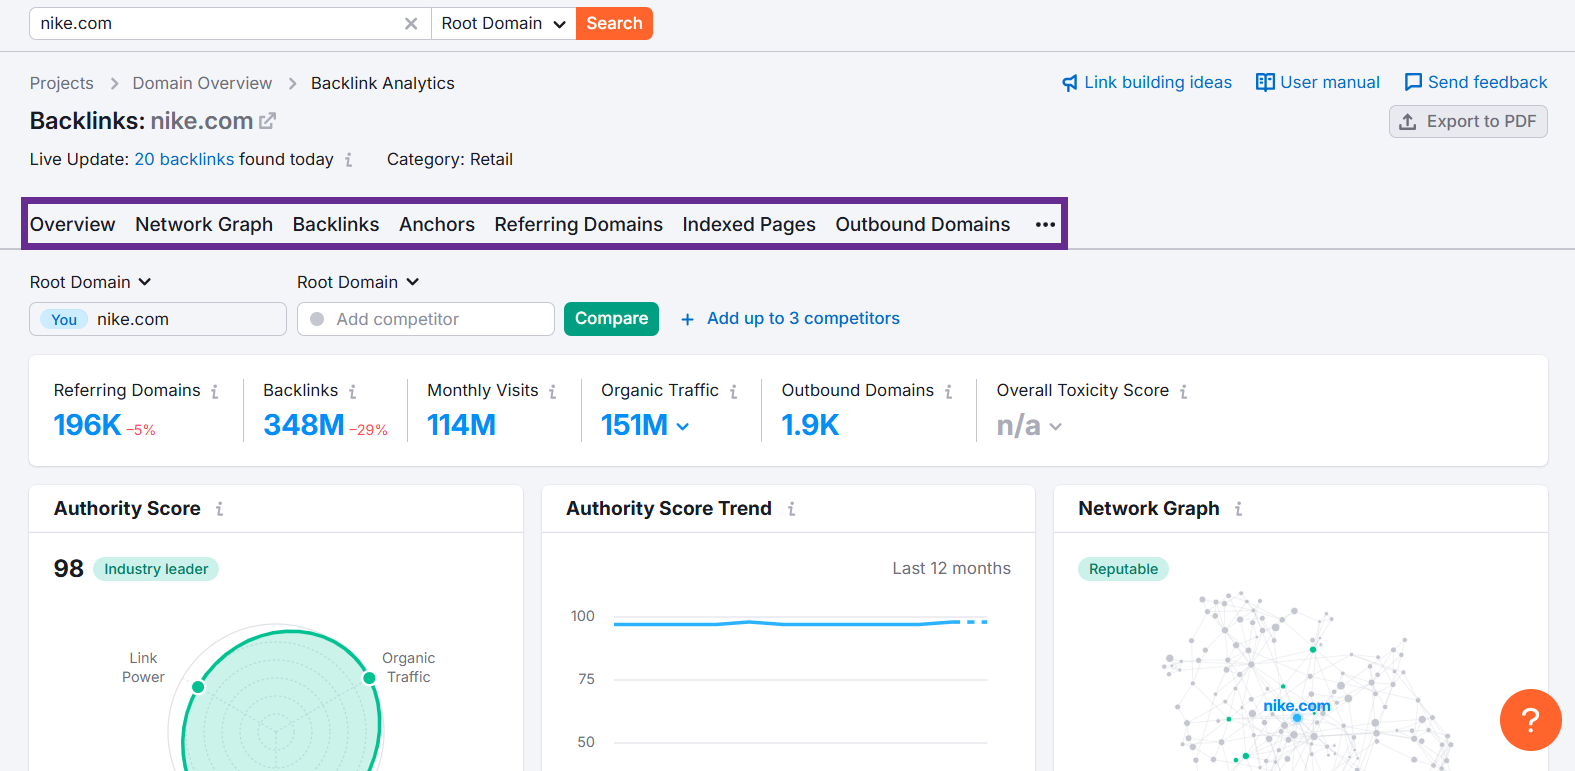This screenshot has width=1575, height=771.
Task: Click Backlinks value 348M
Action: click(x=304, y=425)
